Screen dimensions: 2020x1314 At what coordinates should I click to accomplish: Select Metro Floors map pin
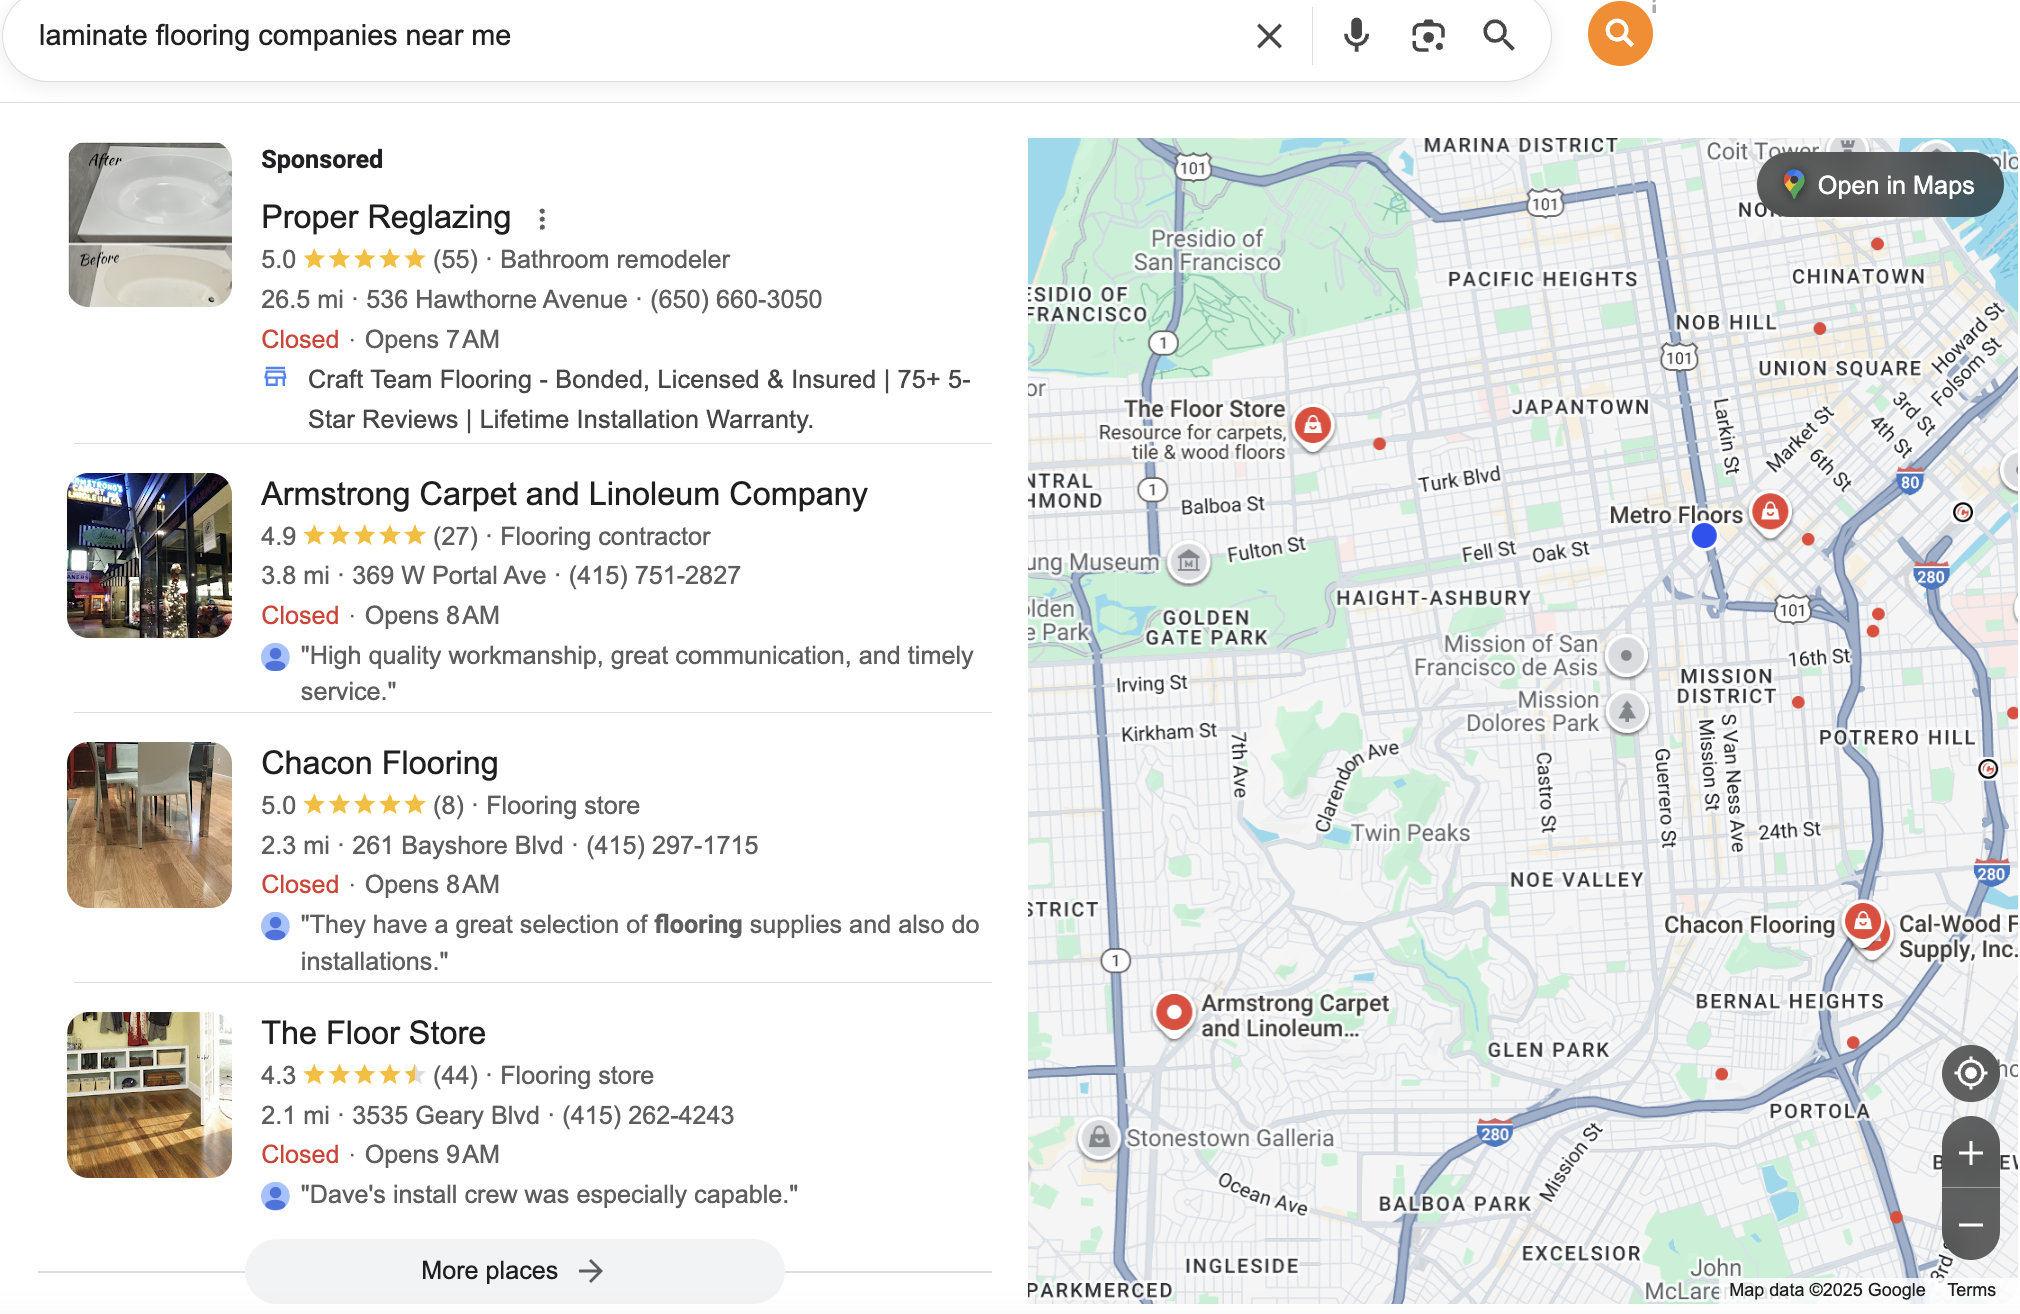point(1770,512)
